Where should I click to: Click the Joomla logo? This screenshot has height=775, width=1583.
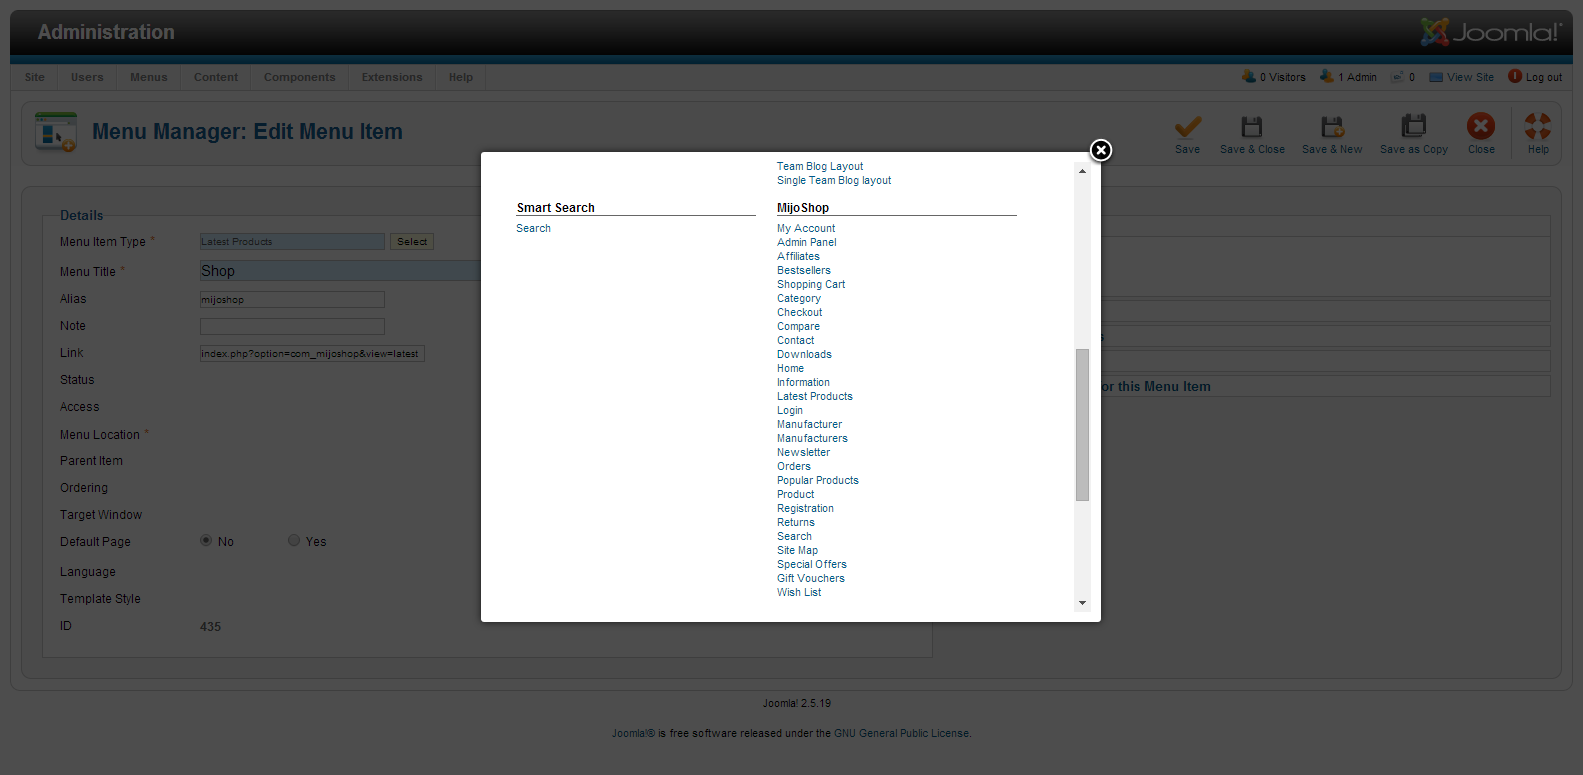[1490, 32]
